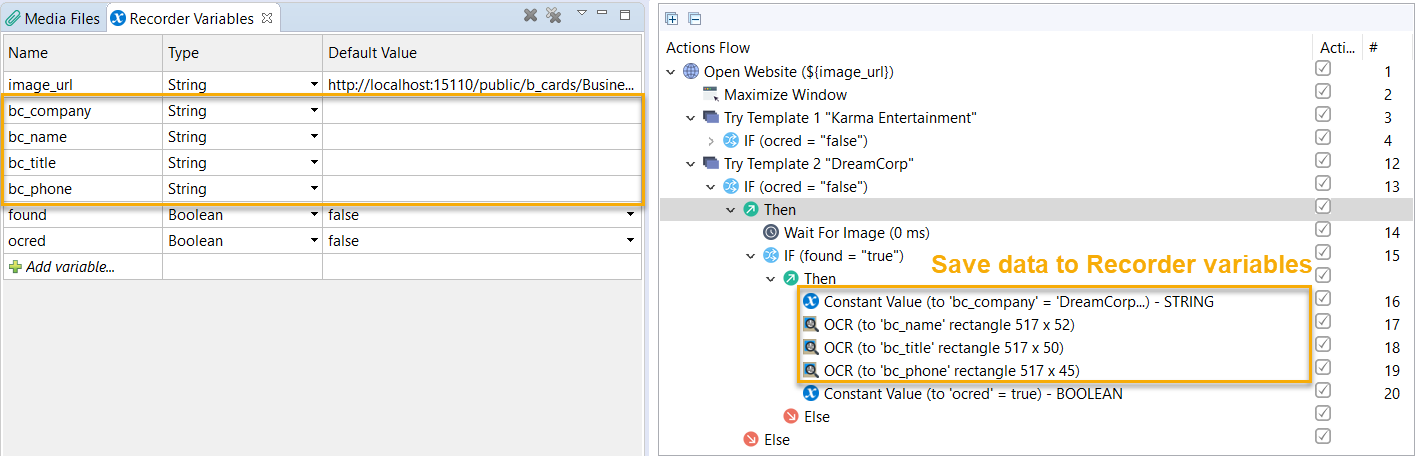
Task: Select found variable name cell
Action: (x=83, y=215)
